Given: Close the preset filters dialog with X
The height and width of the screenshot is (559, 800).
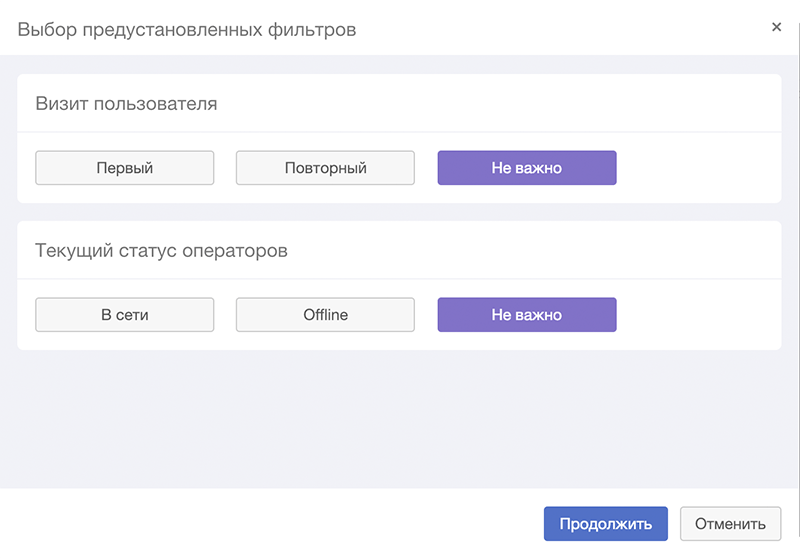Looking at the screenshot, I should [777, 27].
